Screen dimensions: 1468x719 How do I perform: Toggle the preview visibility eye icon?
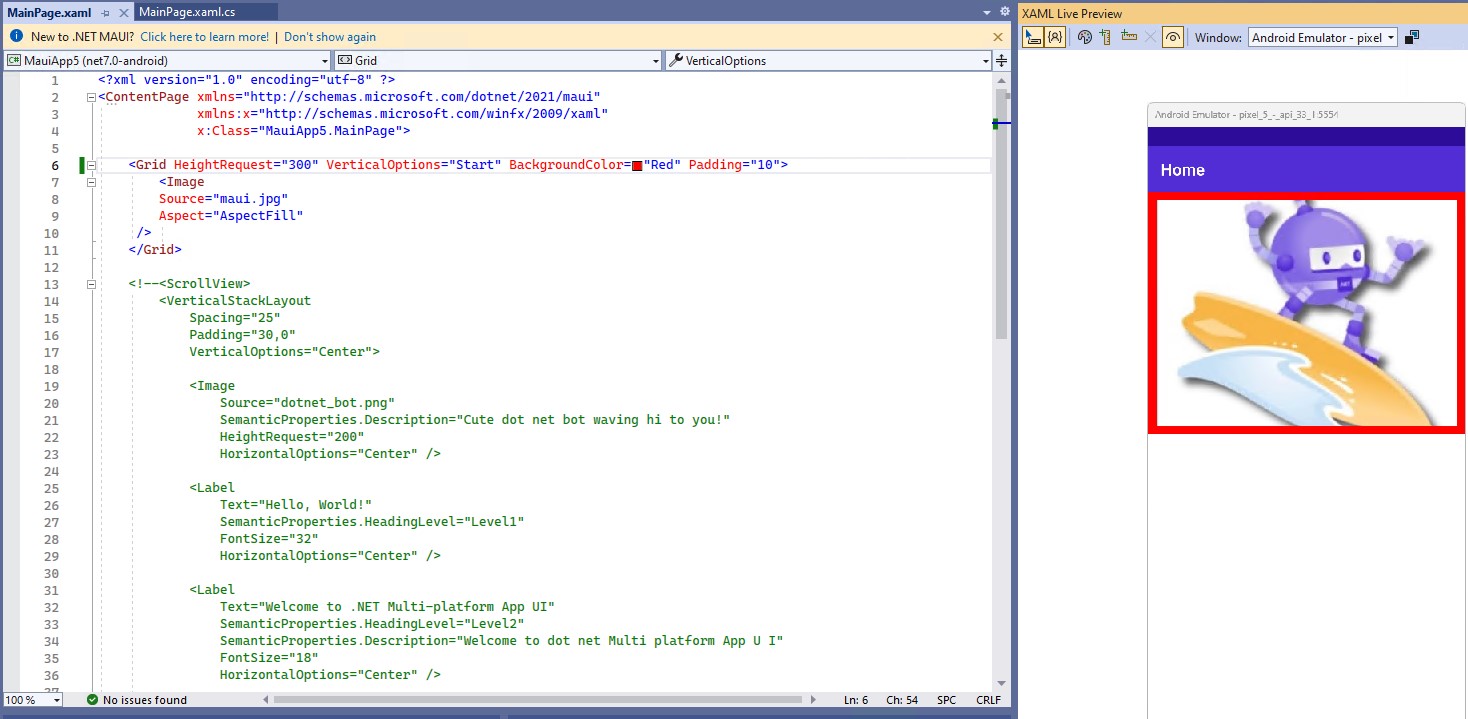(x=1172, y=37)
